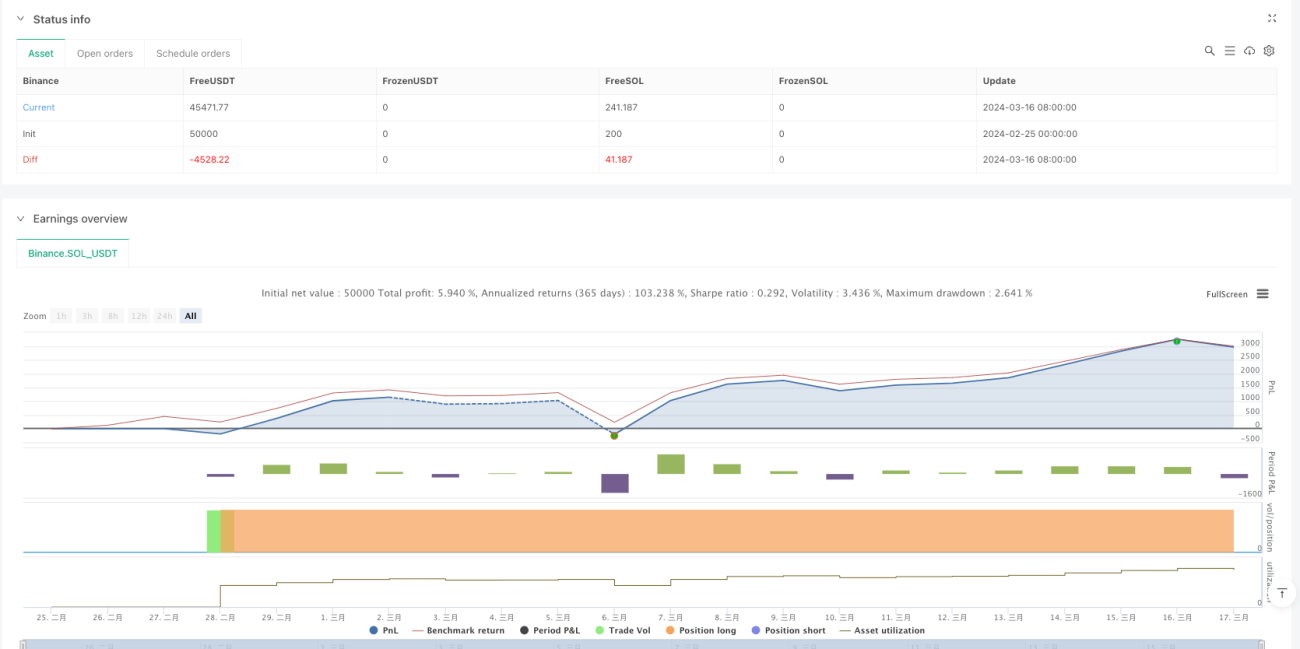Image resolution: width=1300 pixels, height=649 pixels.
Task: Switch to the Schedule orders tab
Action: point(193,53)
